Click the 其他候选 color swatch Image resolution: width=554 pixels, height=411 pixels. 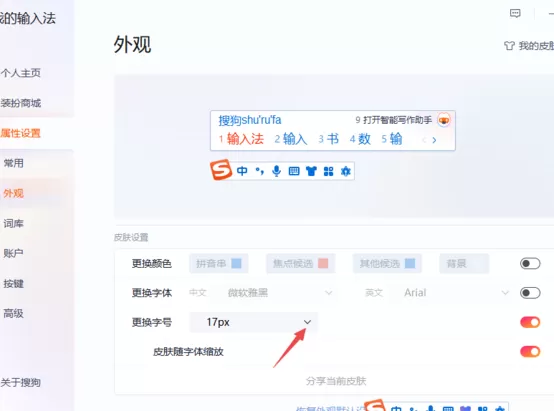click(x=410, y=263)
